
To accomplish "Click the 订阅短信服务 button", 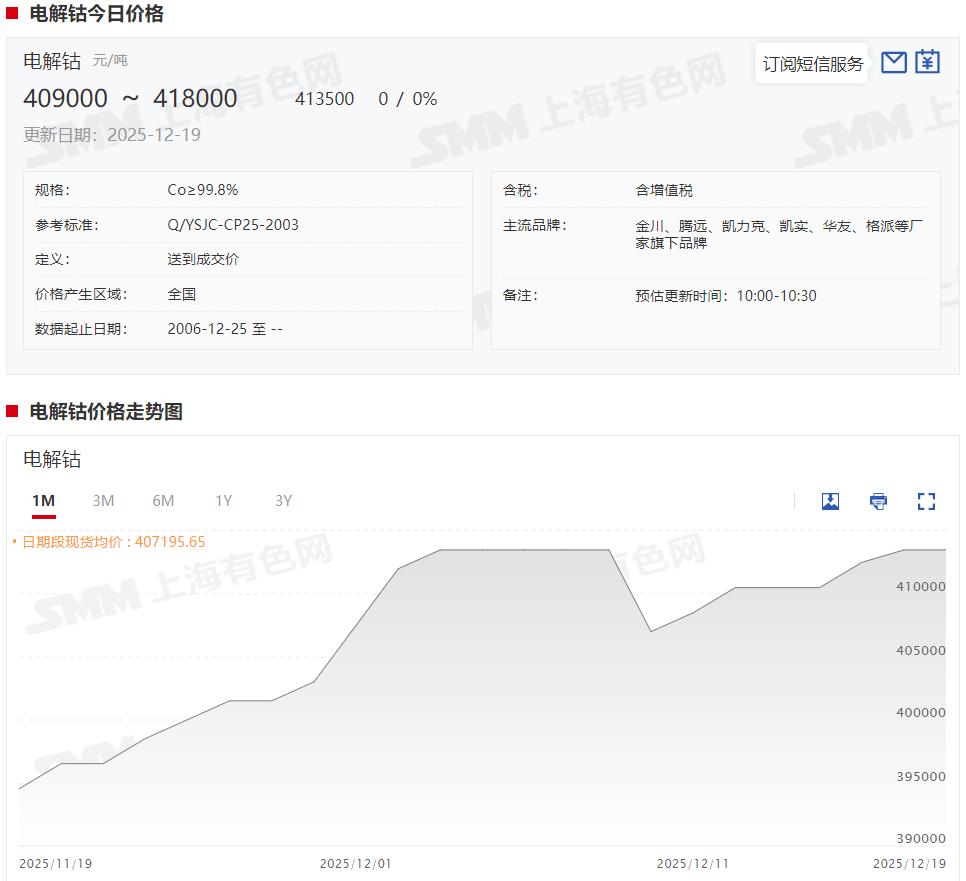I will 812,64.
